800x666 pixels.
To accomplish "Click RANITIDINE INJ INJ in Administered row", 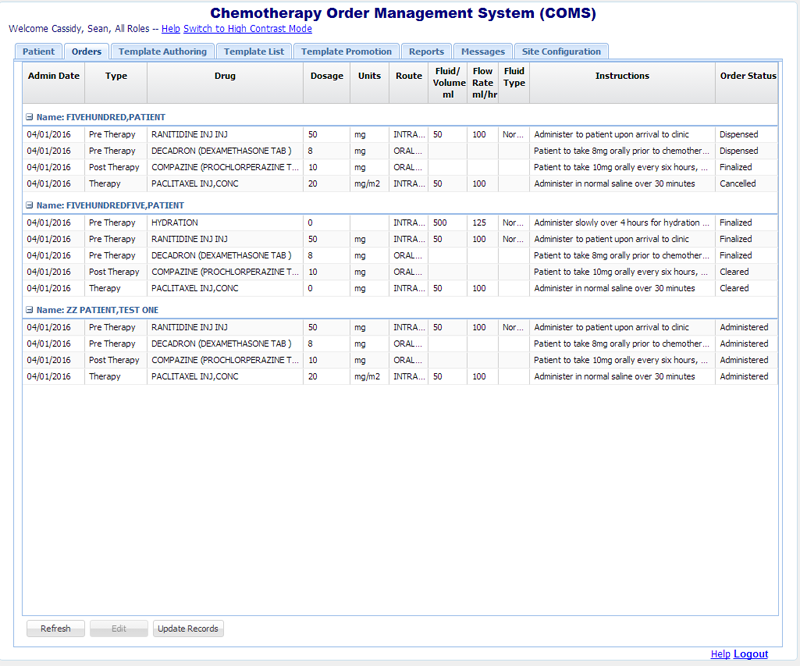I will point(225,328).
